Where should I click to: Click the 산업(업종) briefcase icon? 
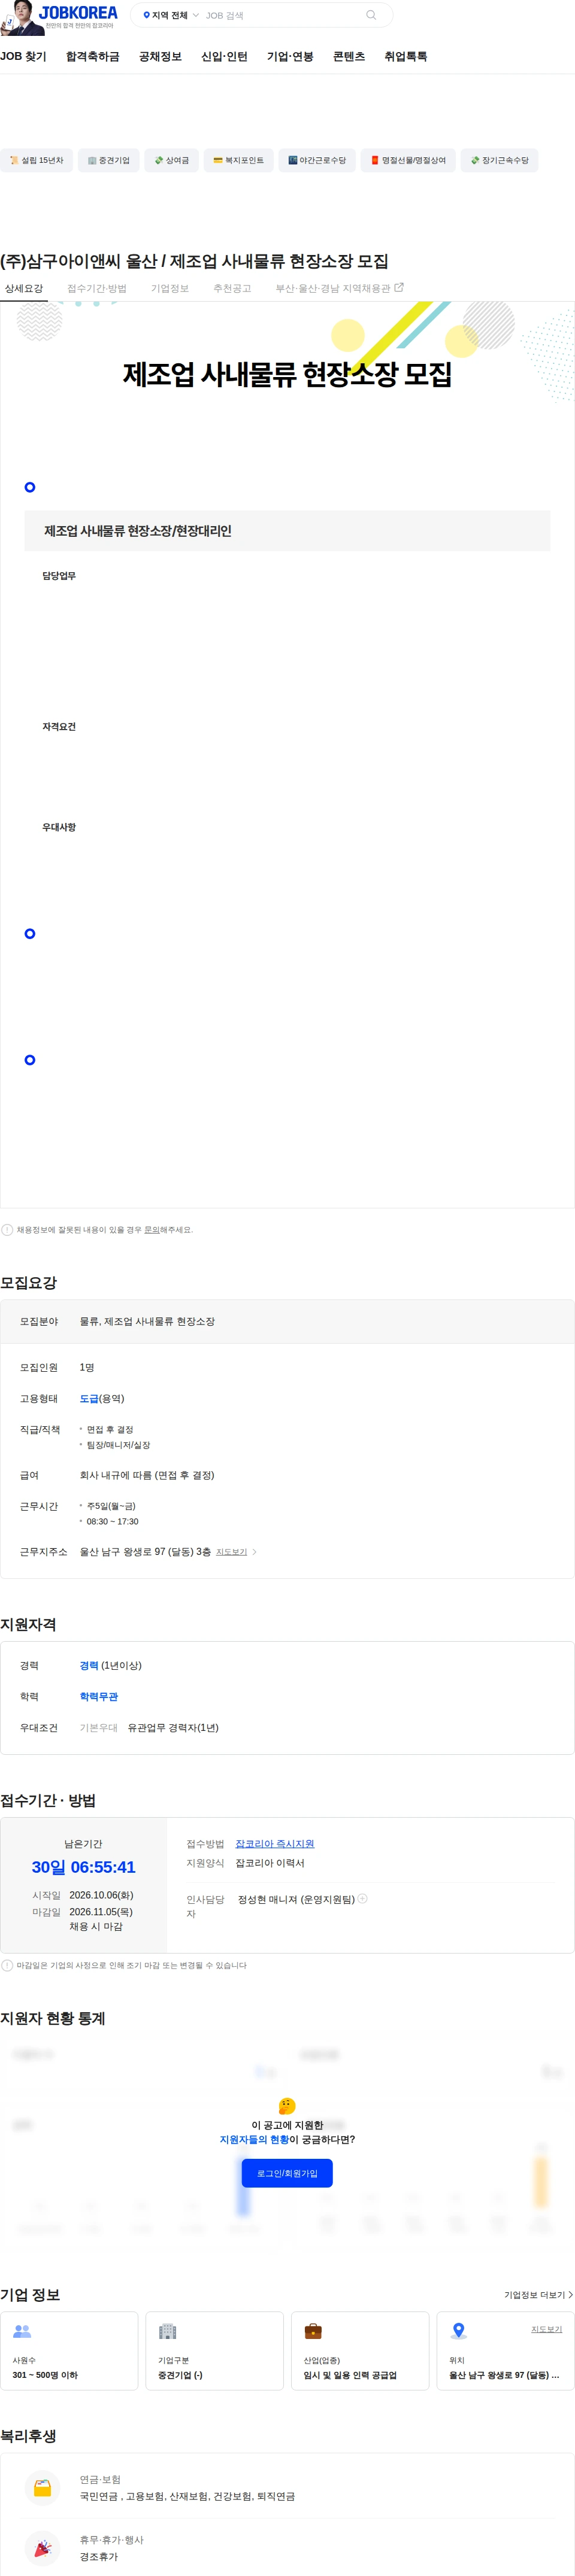tap(313, 2330)
